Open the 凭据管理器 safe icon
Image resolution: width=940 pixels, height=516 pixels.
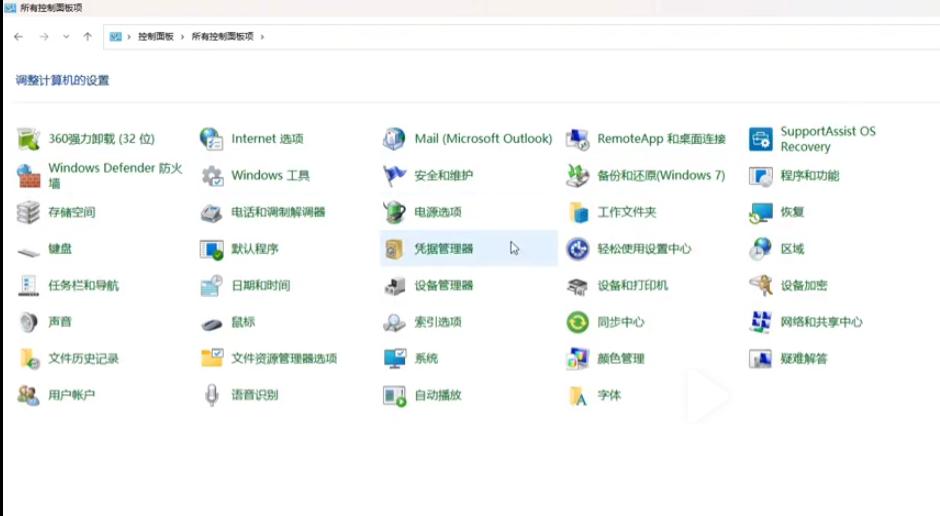click(x=394, y=249)
